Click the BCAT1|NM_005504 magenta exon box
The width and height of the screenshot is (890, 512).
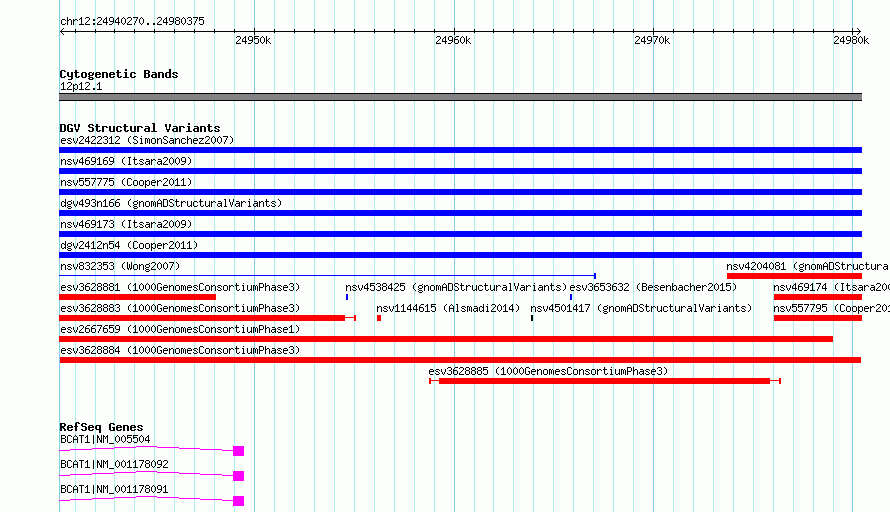coord(238,451)
